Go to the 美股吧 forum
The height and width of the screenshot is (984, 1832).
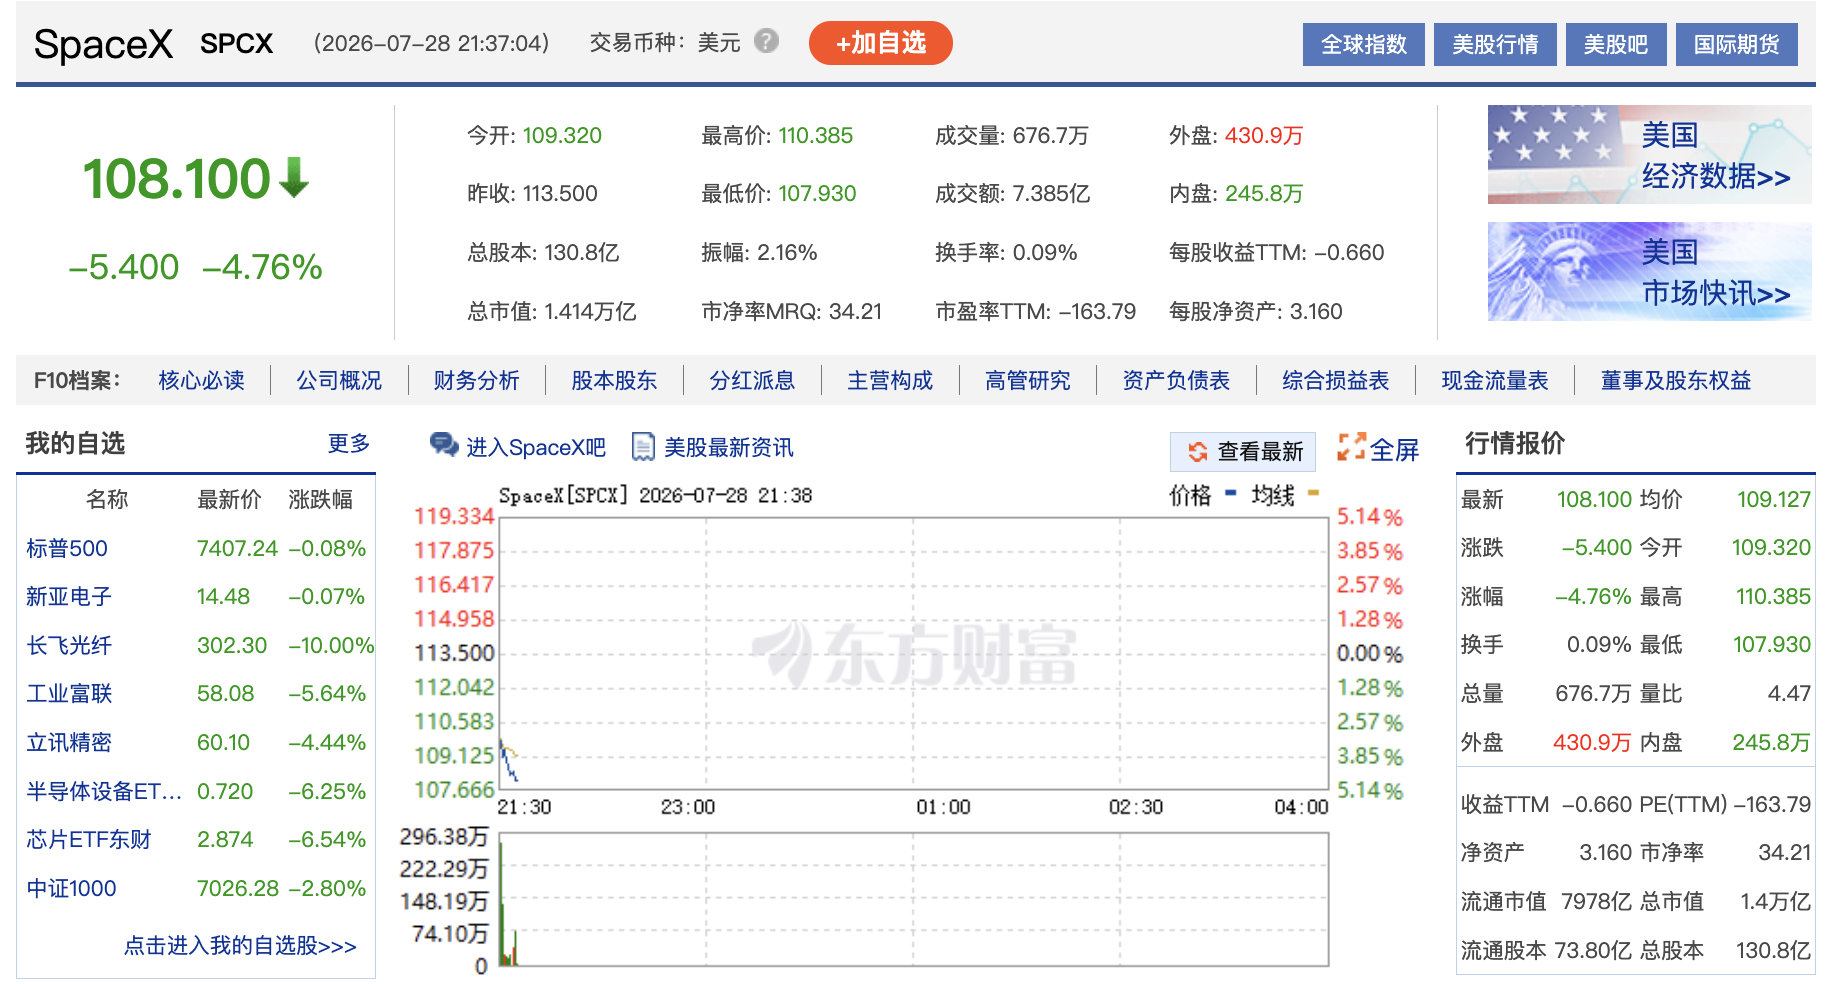1616,45
